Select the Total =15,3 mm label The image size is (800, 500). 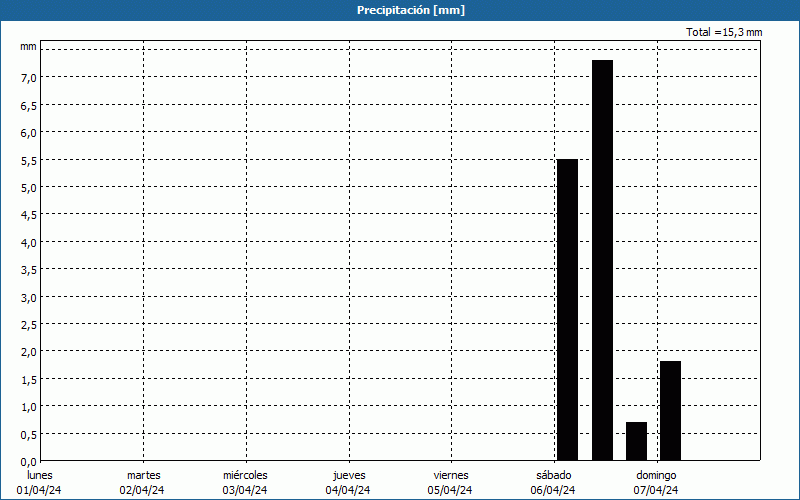724,32
